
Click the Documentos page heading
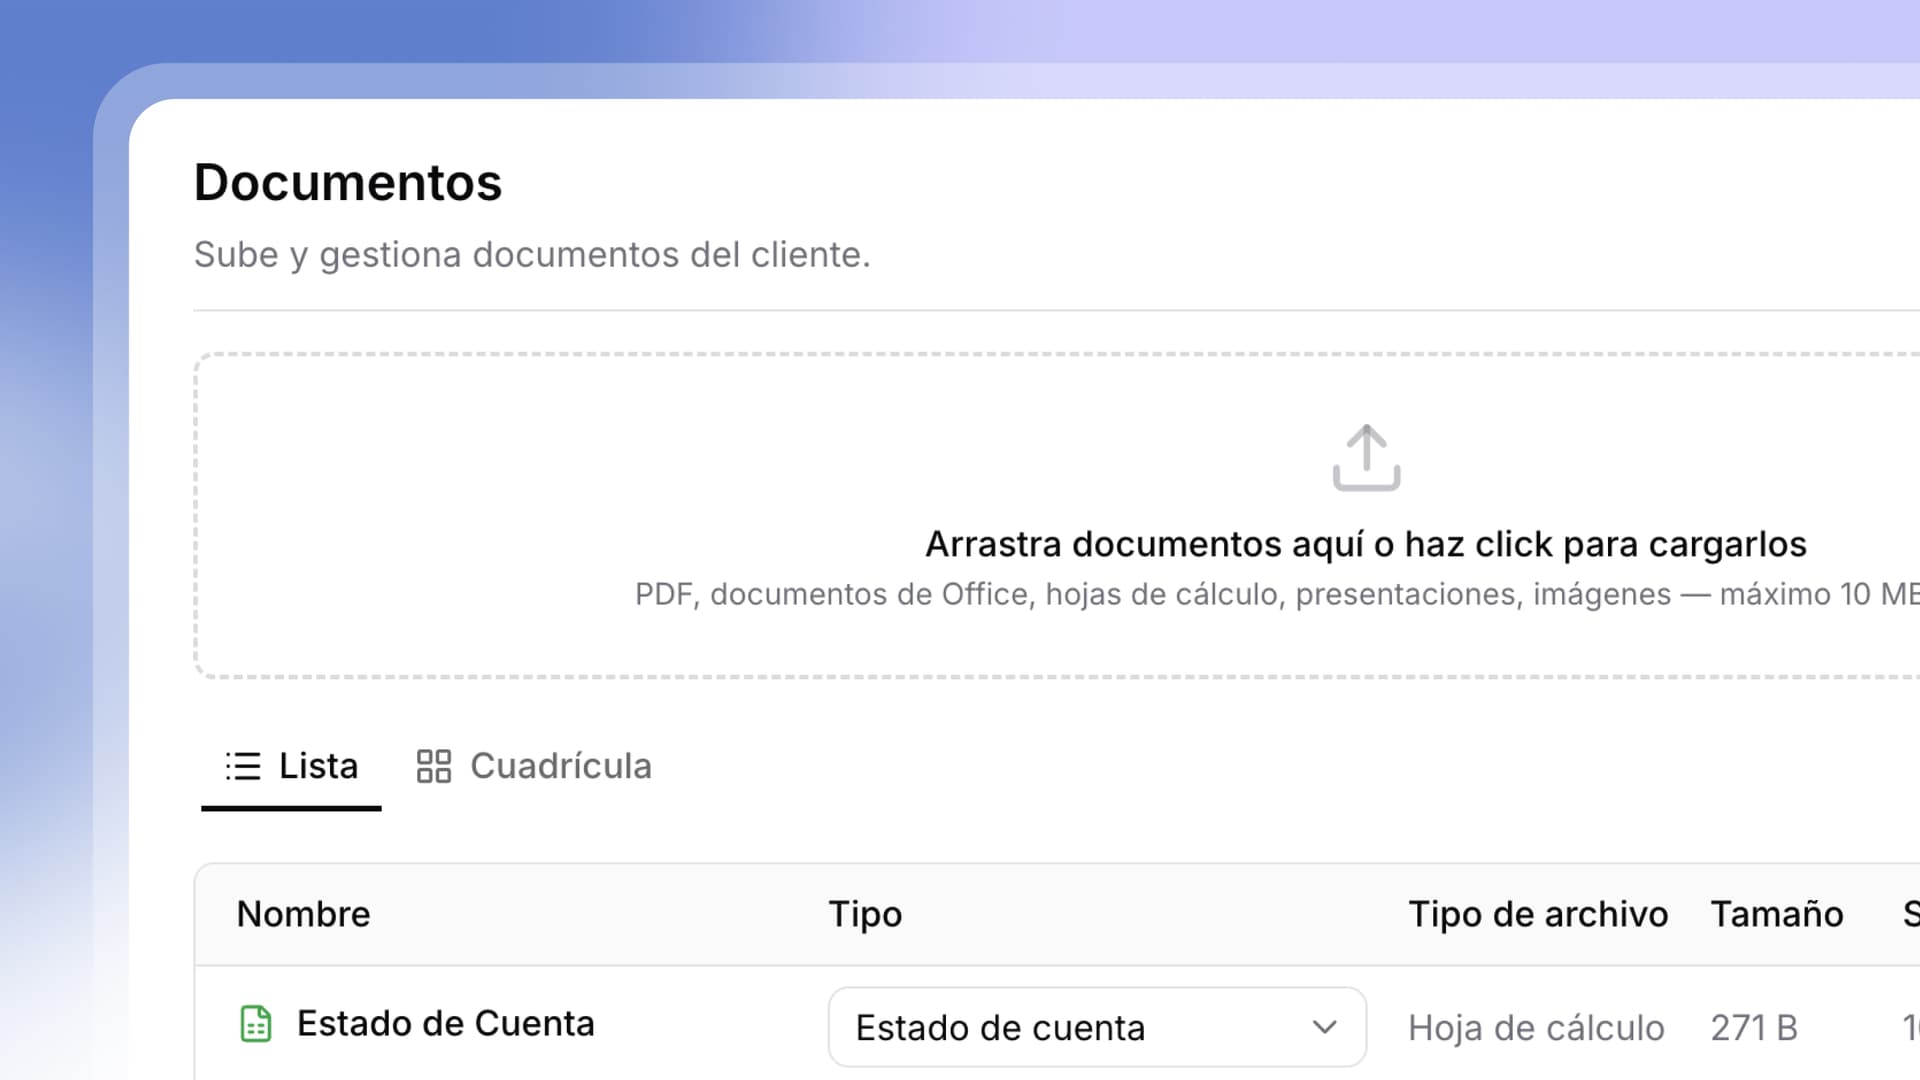pyautogui.click(x=348, y=182)
